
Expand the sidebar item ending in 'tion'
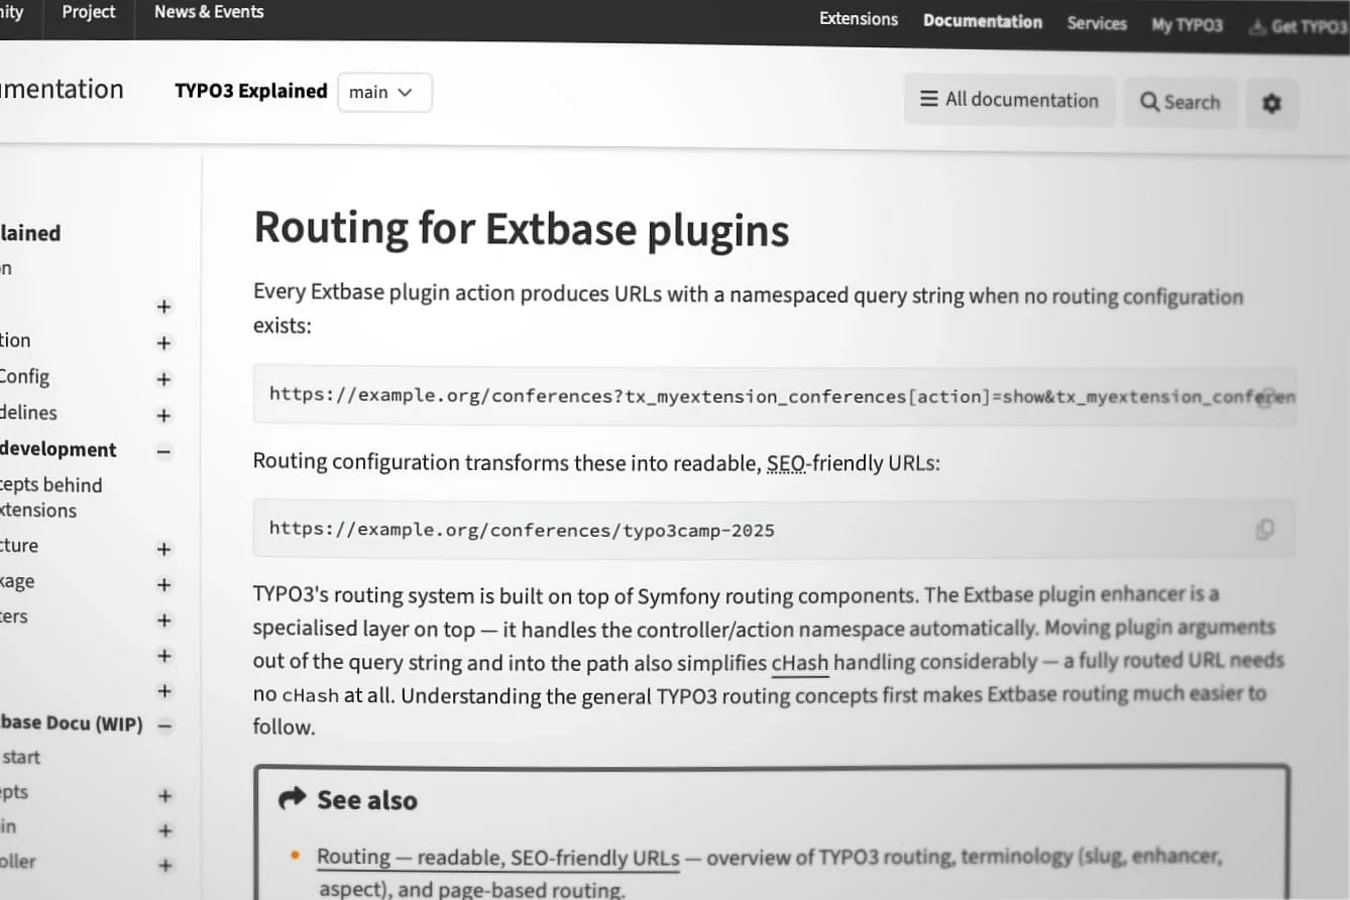(x=164, y=343)
